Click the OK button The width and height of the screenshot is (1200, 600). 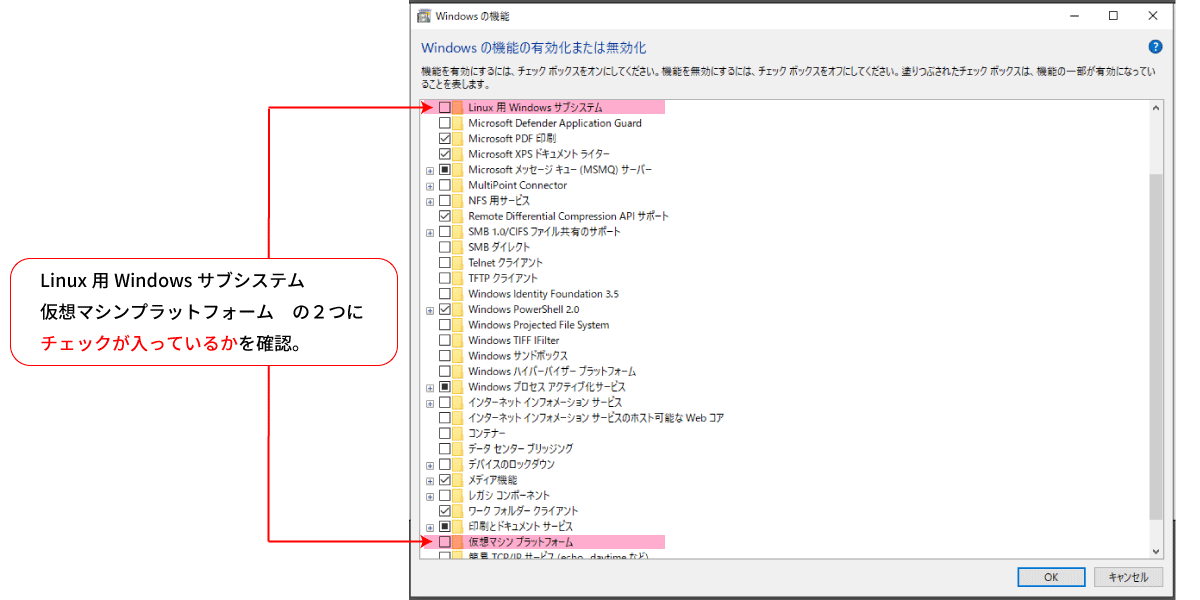[x=1051, y=577]
